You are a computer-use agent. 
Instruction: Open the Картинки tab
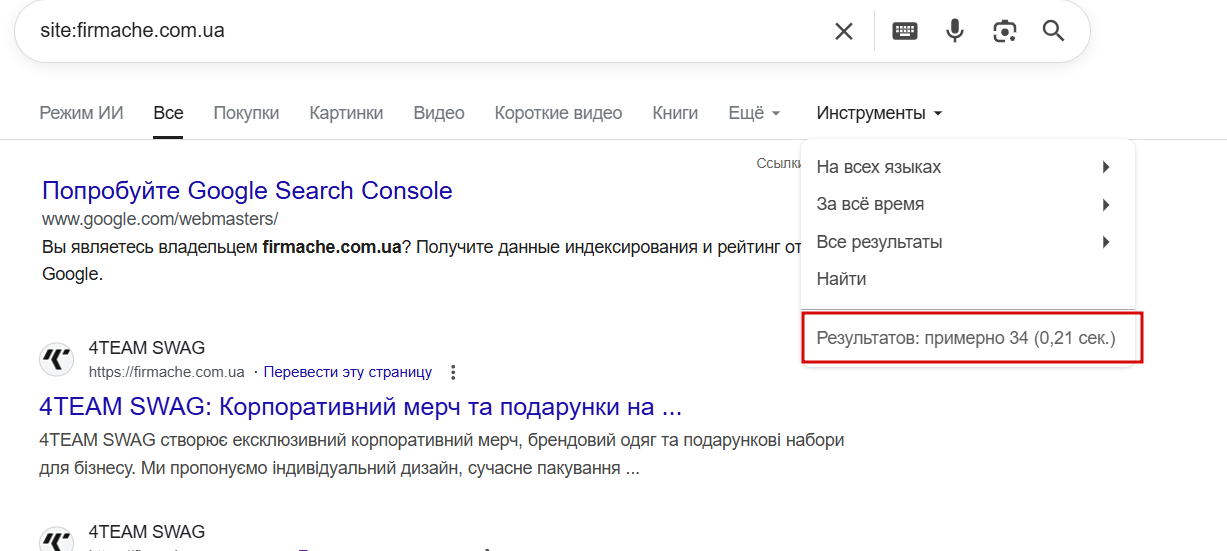(346, 113)
